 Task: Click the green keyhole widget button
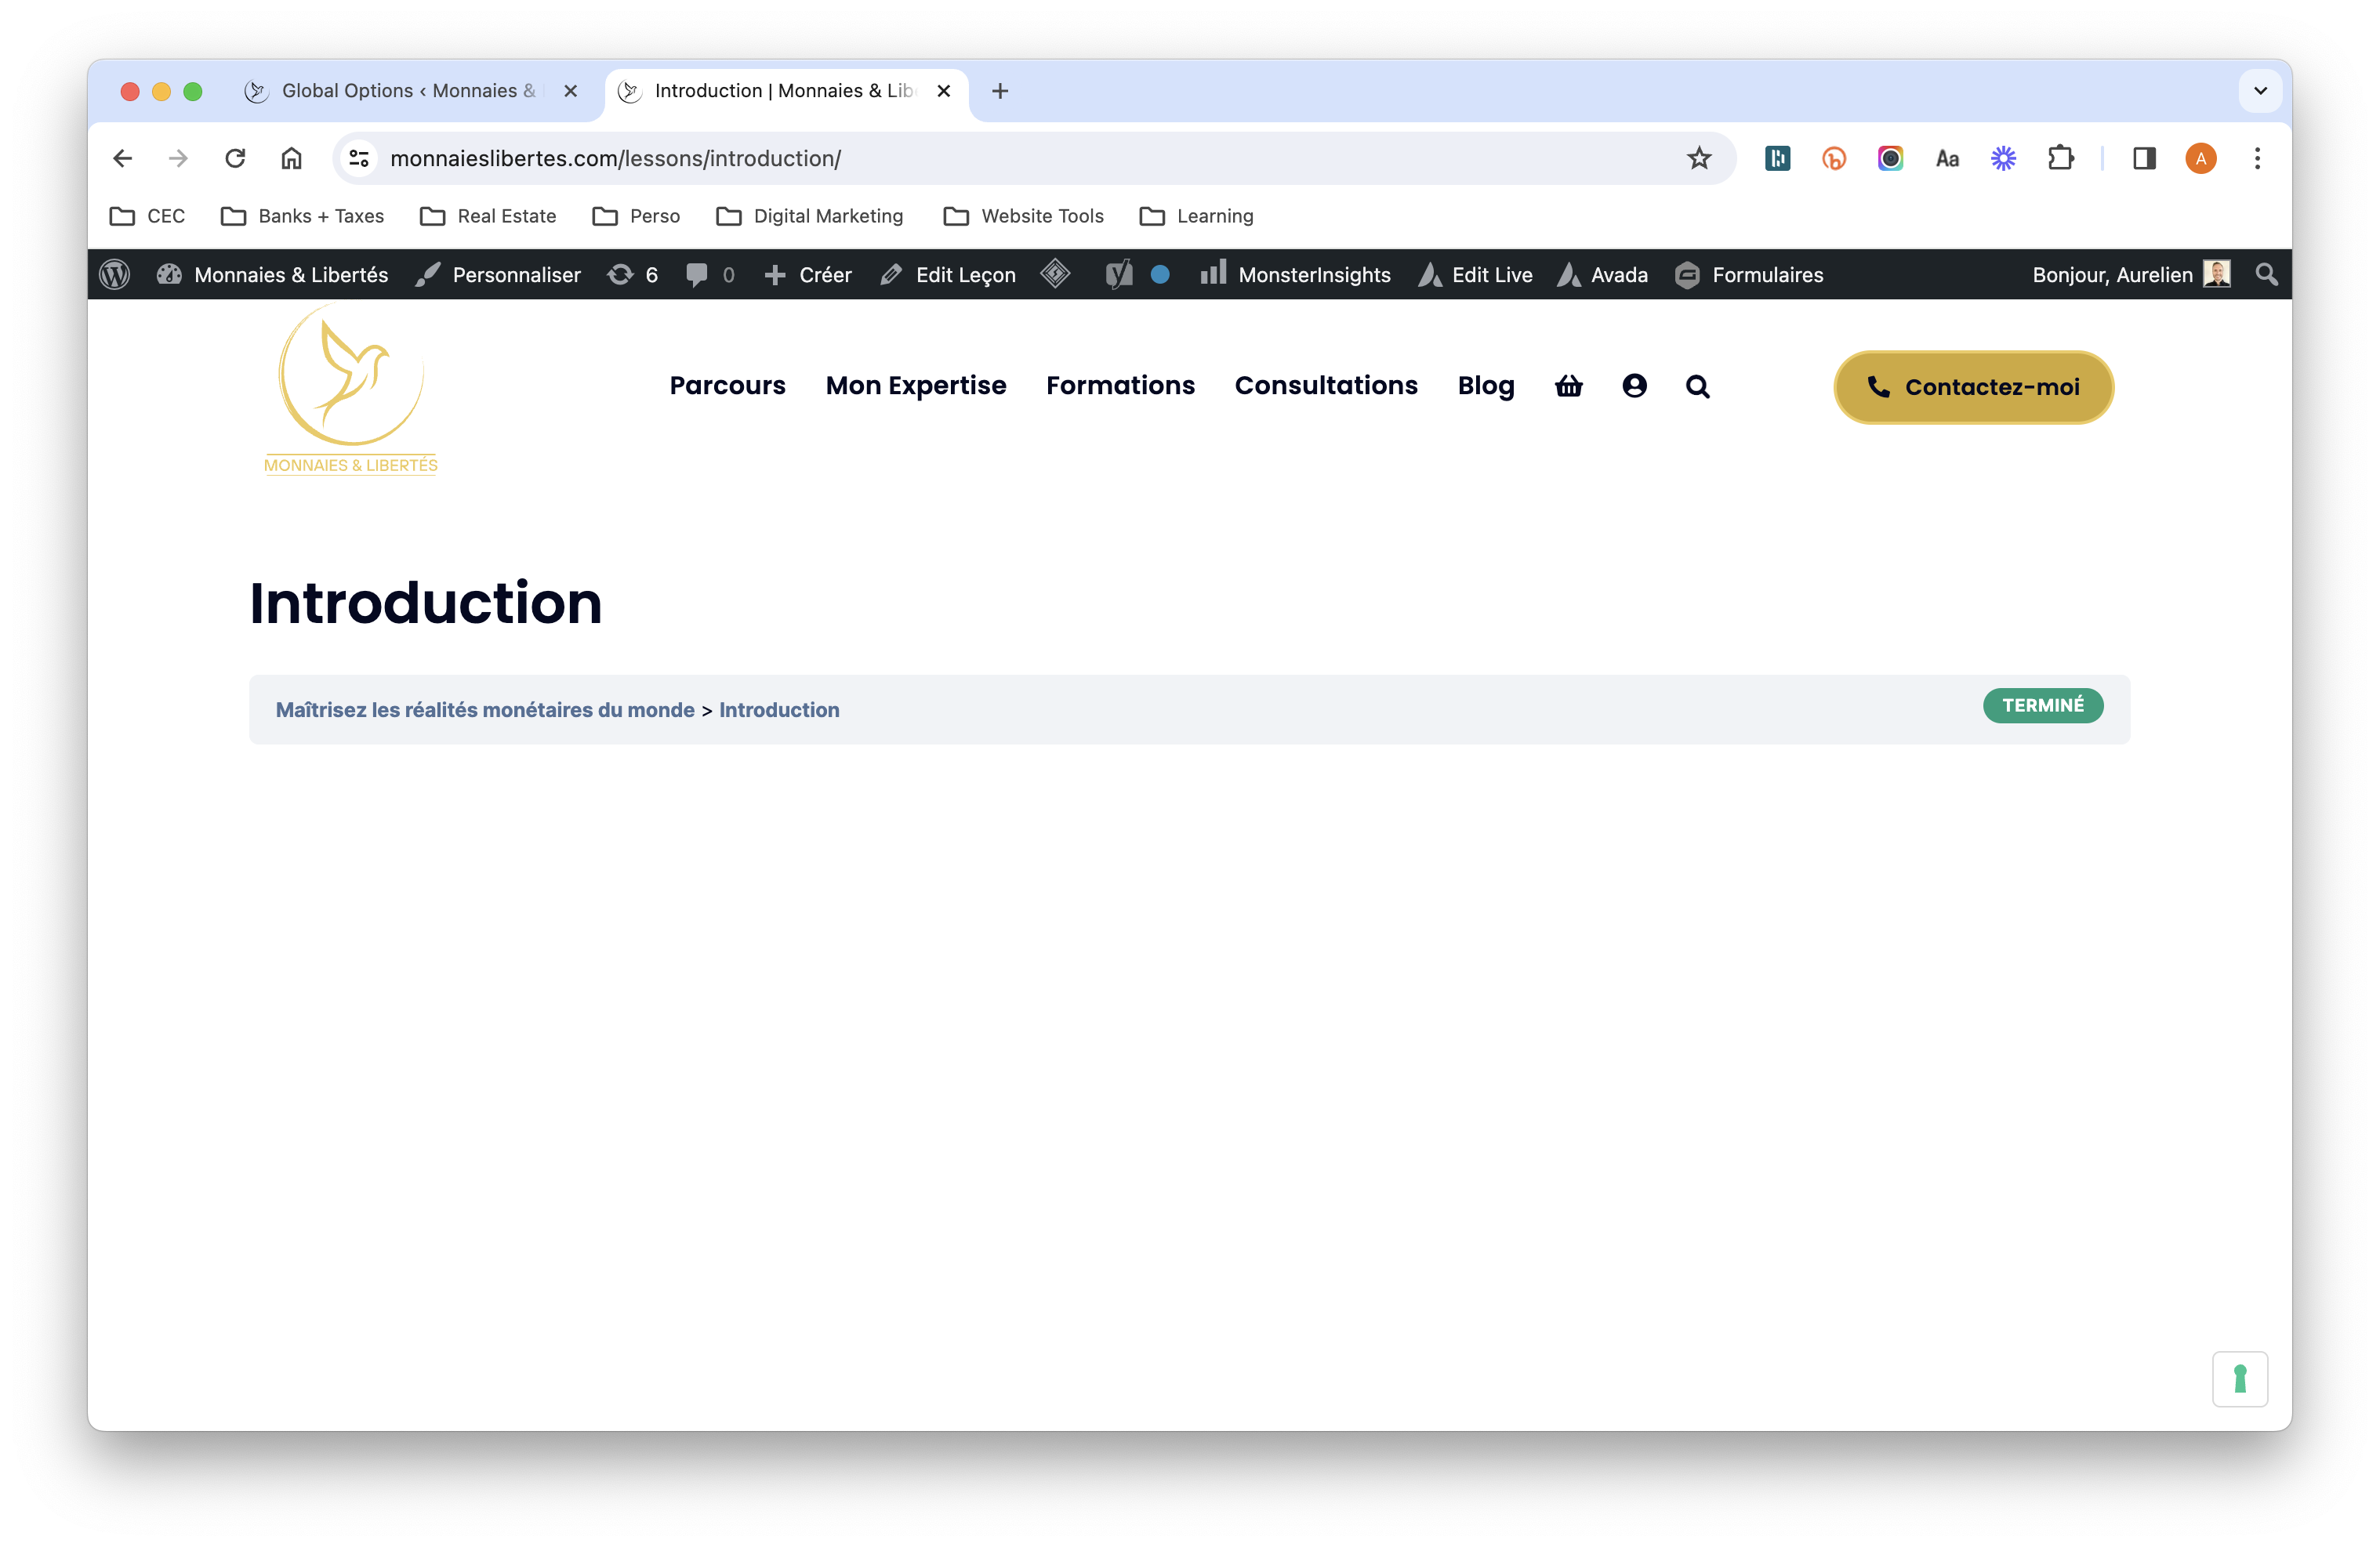tap(2240, 1379)
